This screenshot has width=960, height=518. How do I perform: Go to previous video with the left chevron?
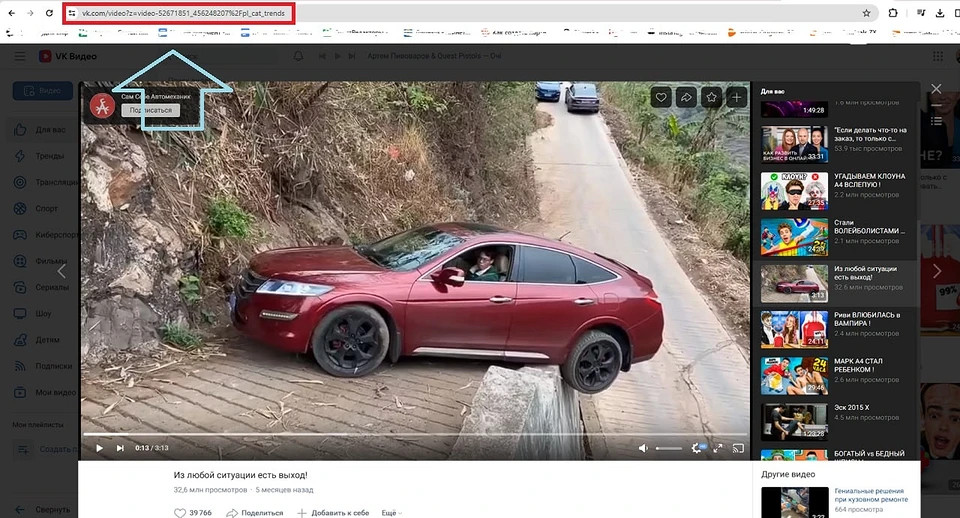62,271
